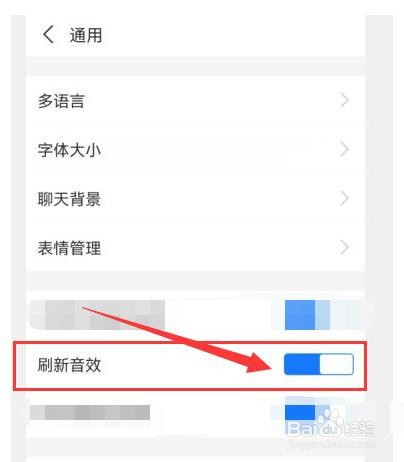
Task: Expand the chevron next to 多语言
Action: pyautogui.click(x=344, y=100)
